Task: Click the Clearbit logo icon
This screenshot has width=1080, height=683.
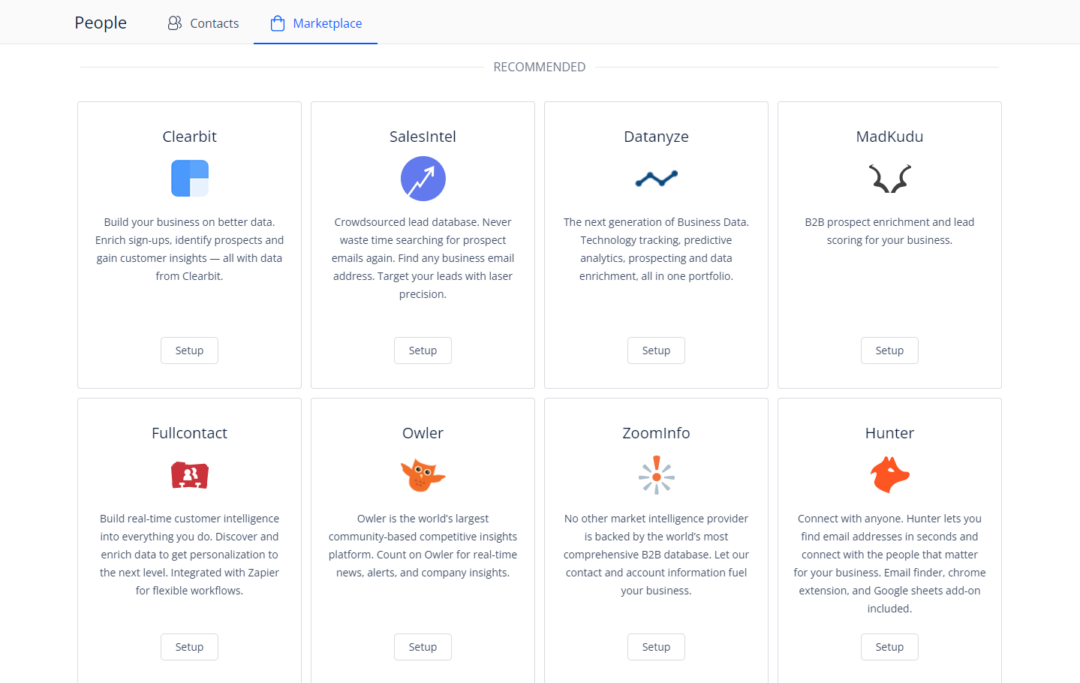Action: click(x=189, y=178)
